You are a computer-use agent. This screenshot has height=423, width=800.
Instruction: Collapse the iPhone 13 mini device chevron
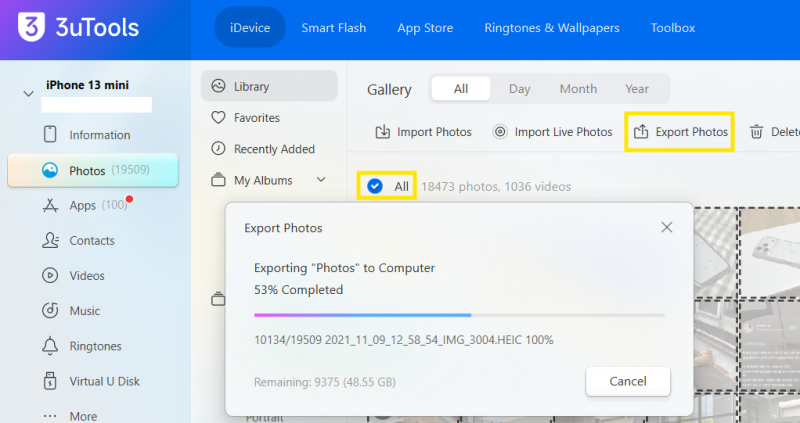[x=29, y=94]
